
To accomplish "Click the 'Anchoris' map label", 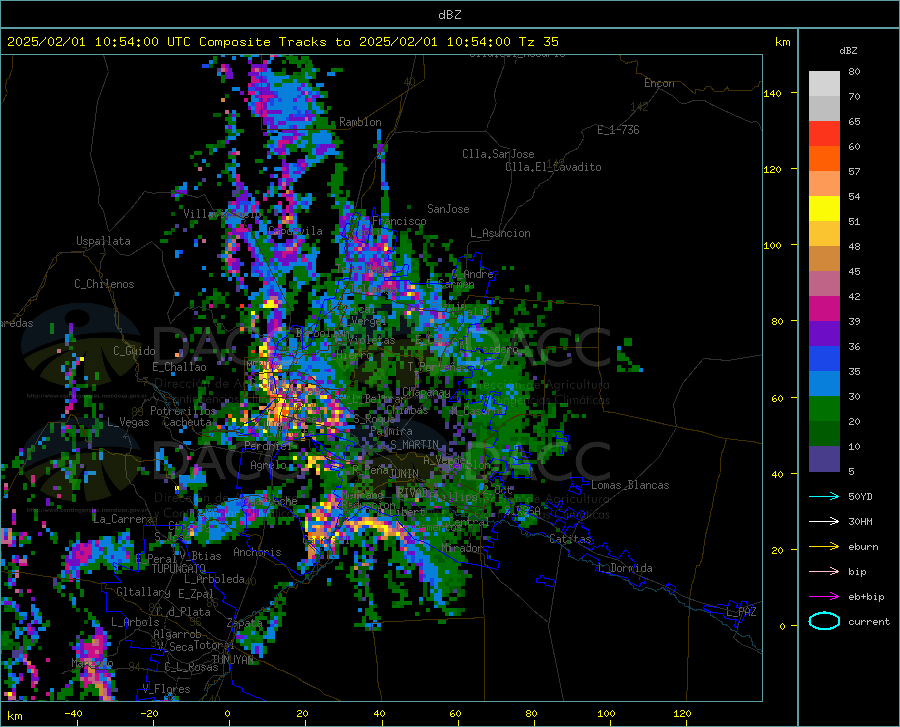I will [x=257, y=552].
